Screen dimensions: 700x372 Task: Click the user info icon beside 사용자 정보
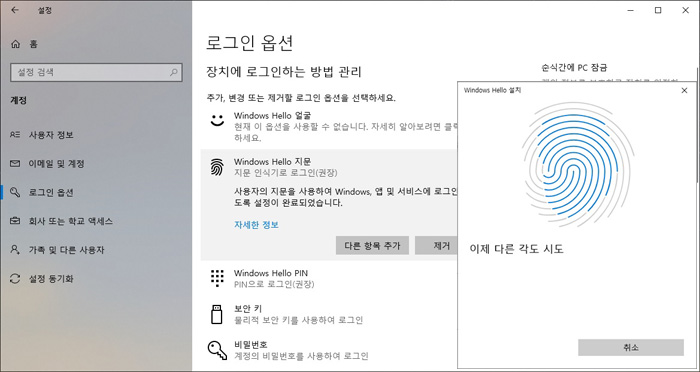pos(15,135)
